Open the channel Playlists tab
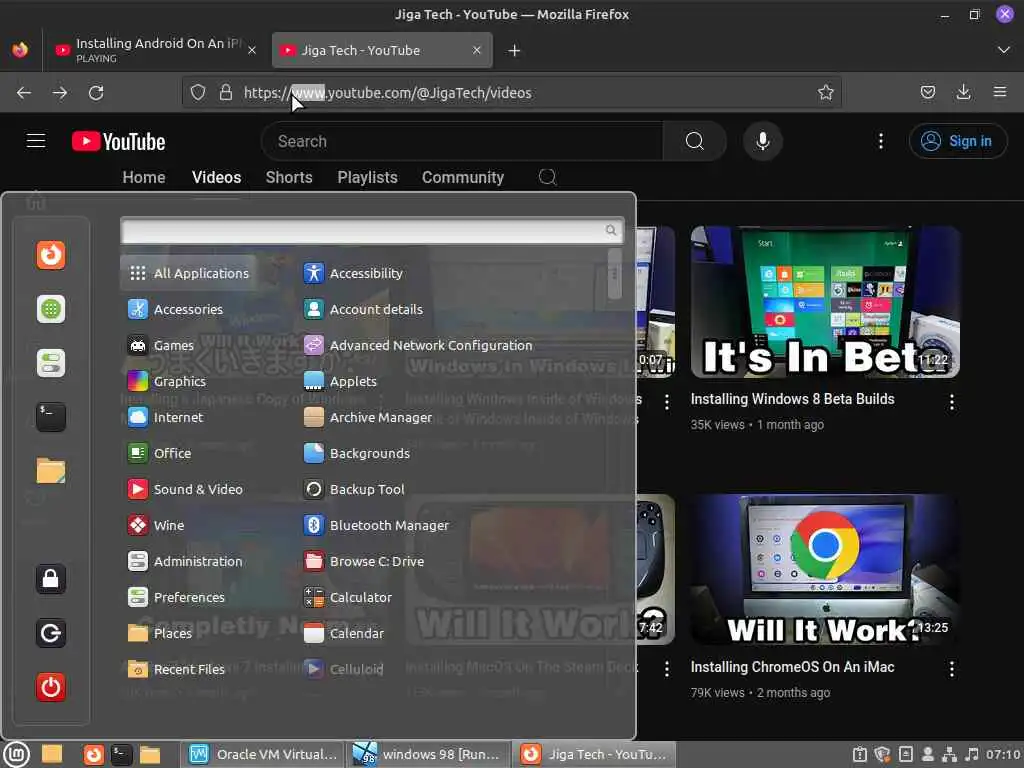 [367, 177]
